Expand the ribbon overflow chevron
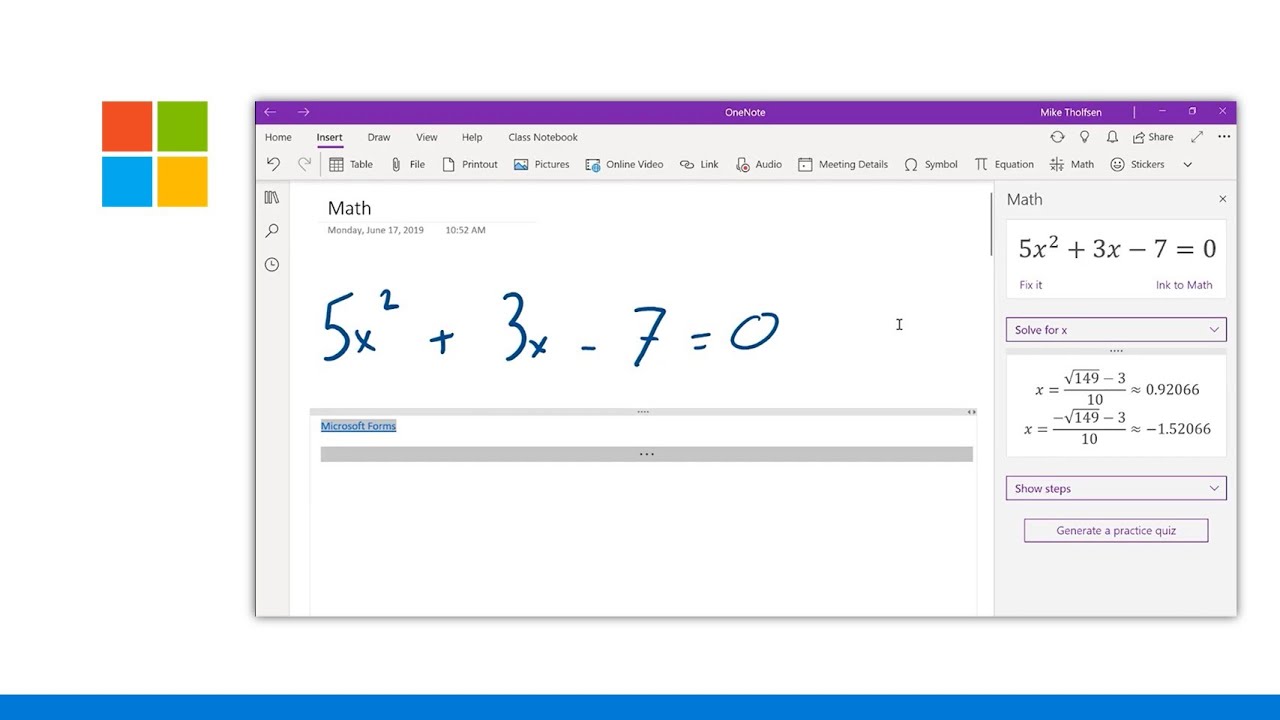1280x720 pixels. (x=1188, y=165)
